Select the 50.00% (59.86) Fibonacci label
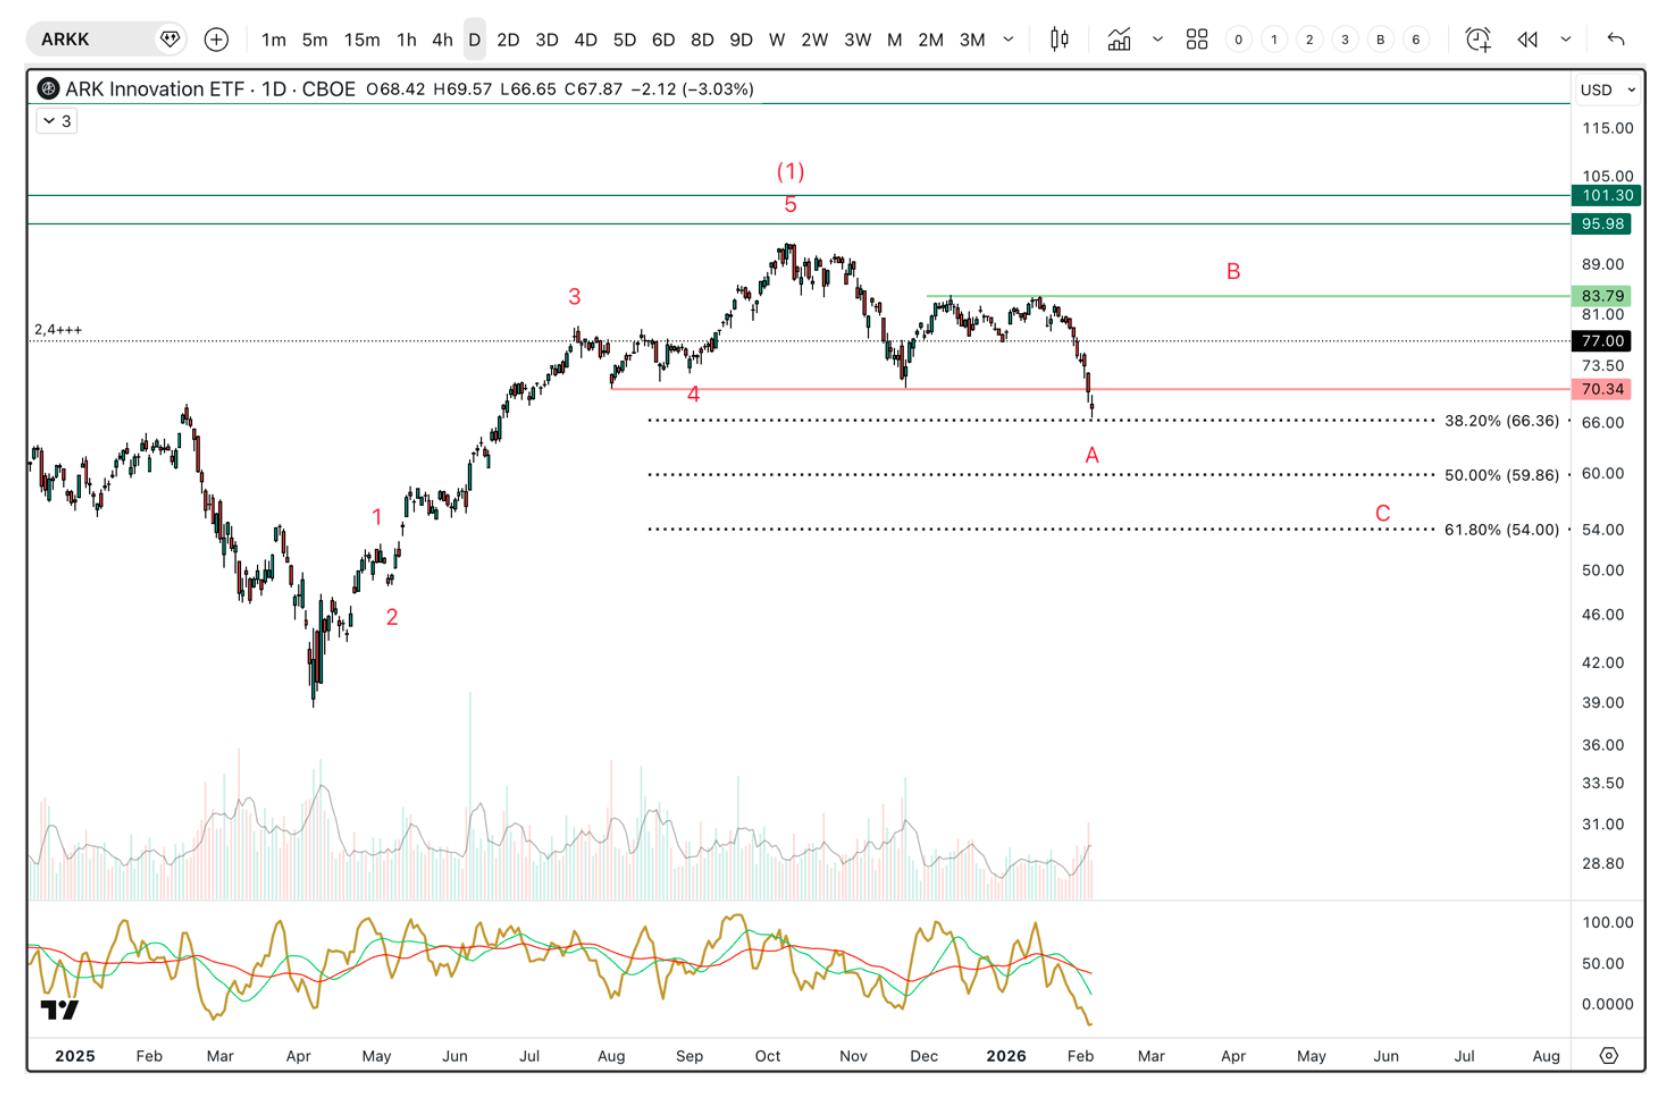1666x1096 pixels. pyautogui.click(x=1501, y=475)
